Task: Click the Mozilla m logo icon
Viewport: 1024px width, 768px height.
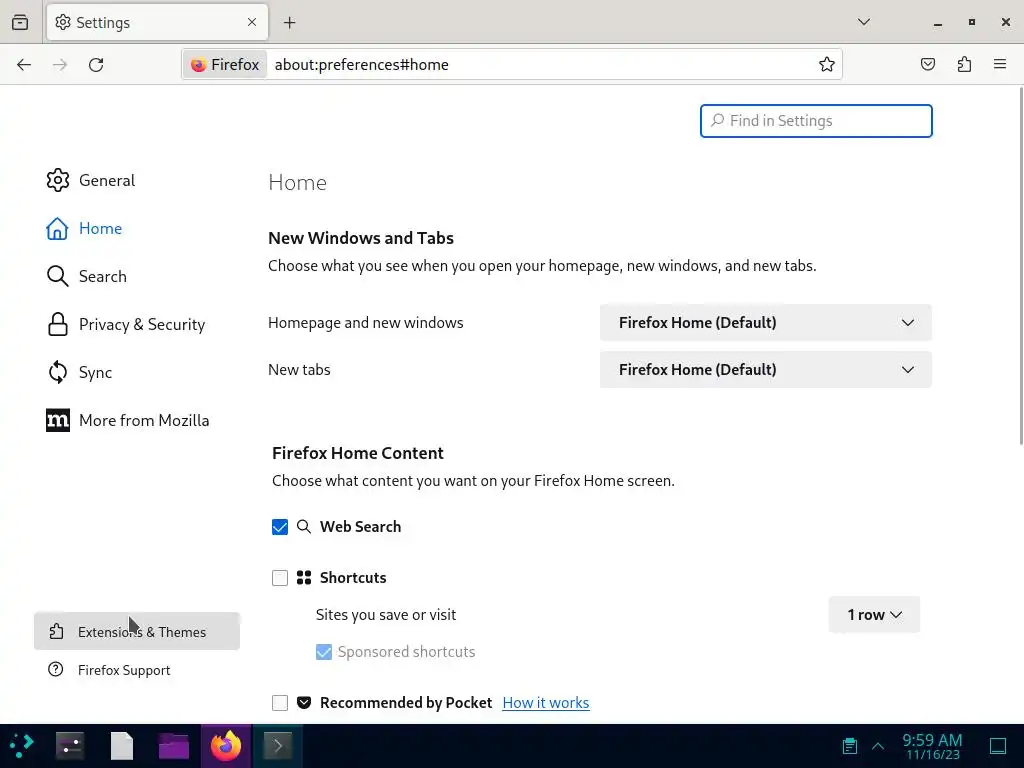Action: pos(57,421)
